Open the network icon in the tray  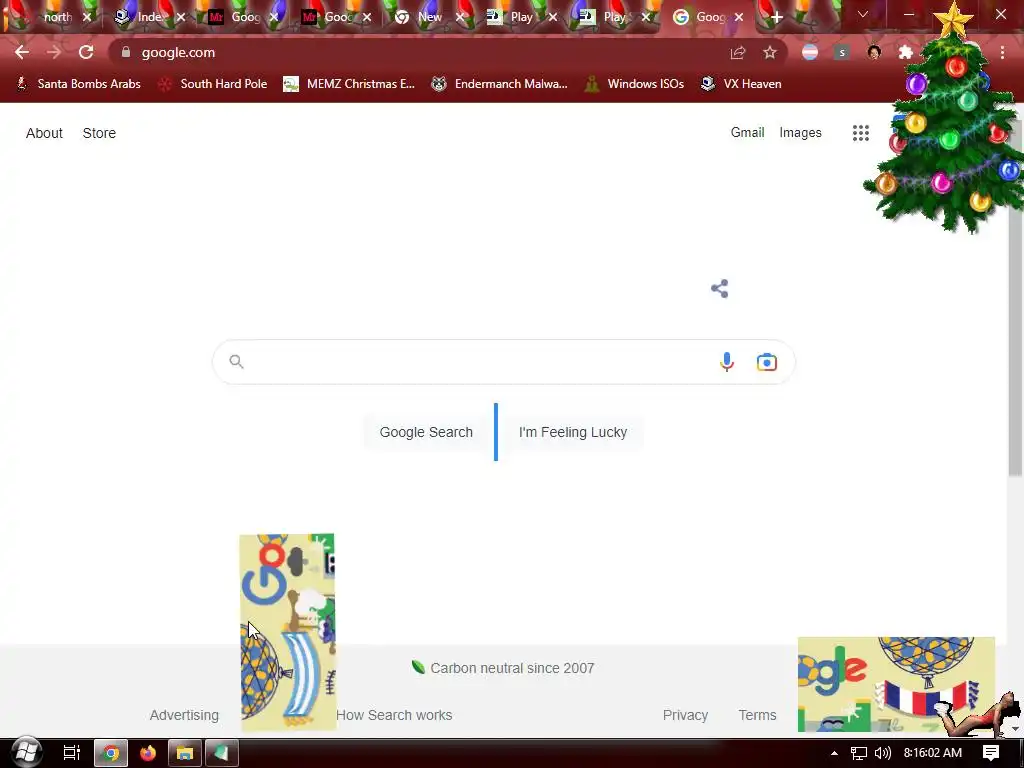(x=859, y=753)
